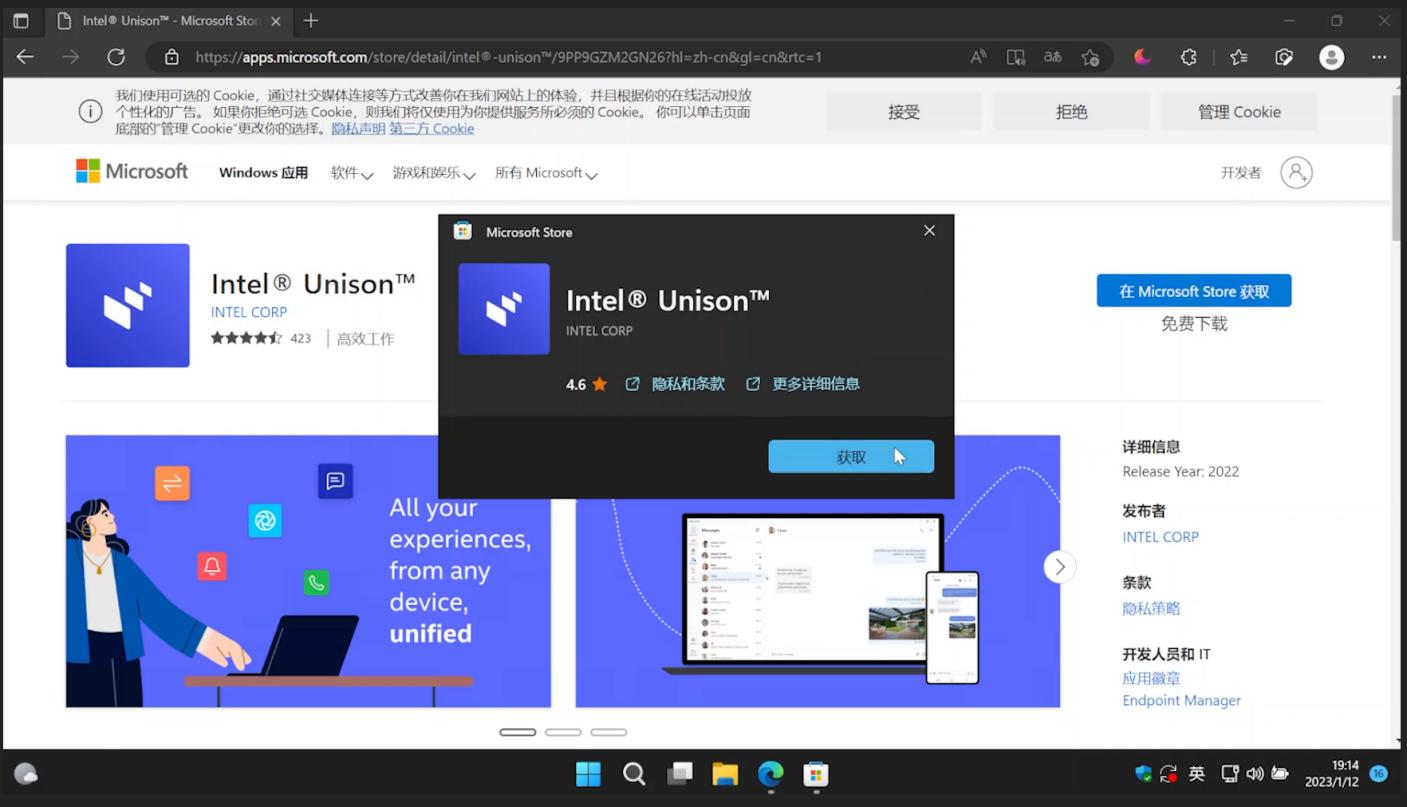1407x807 pixels.
Task: Open the Windows Start menu
Action: coord(588,774)
